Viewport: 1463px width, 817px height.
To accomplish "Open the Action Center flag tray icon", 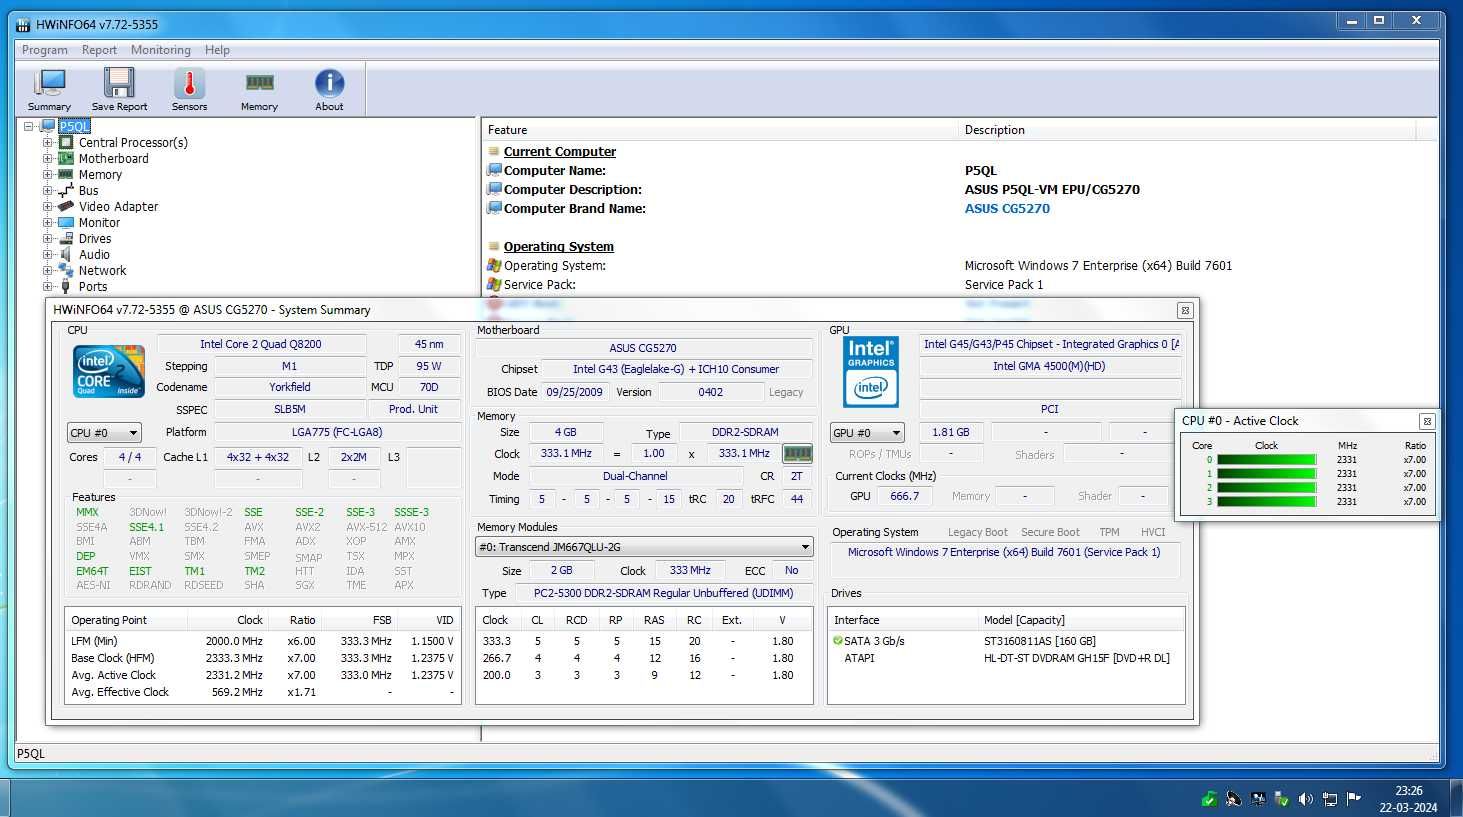I will point(1354,799).
